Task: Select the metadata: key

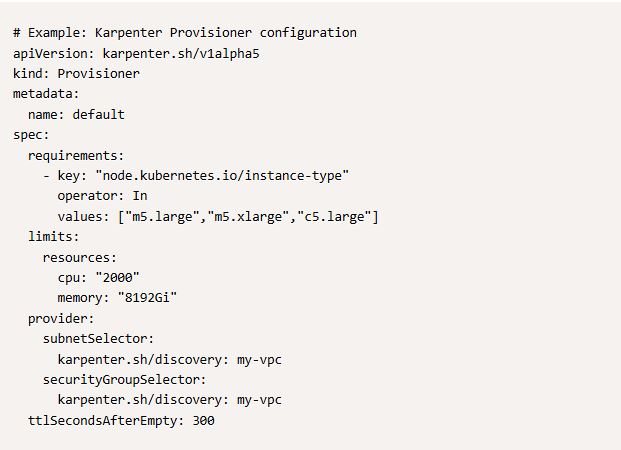Action: pyautogui.click(x=43, y=94)
